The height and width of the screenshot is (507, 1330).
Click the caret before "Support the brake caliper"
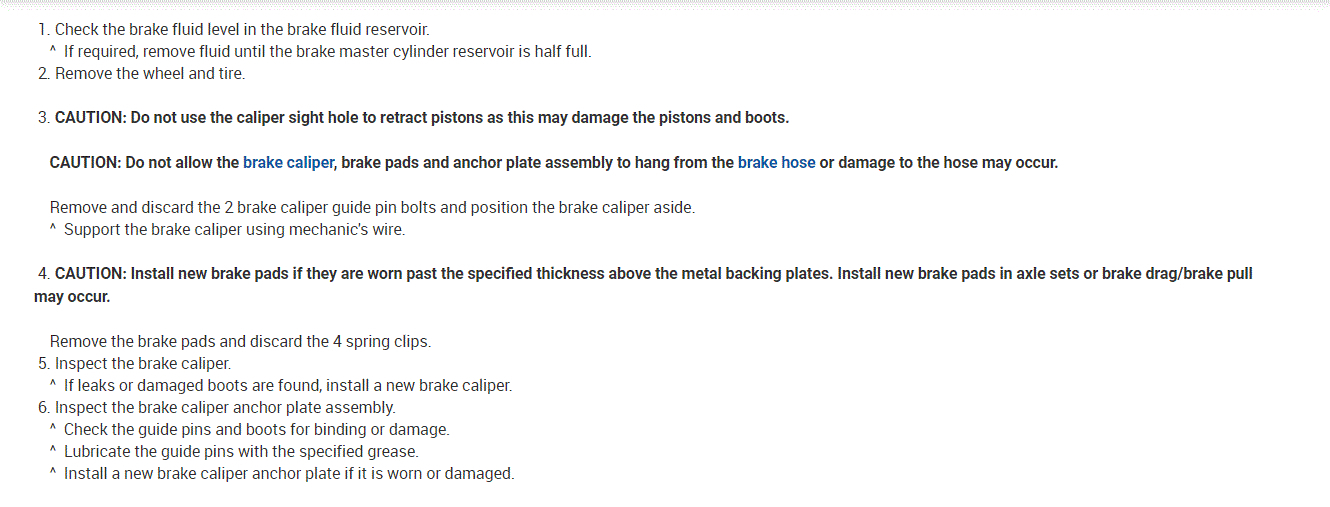tap(52, 229)
